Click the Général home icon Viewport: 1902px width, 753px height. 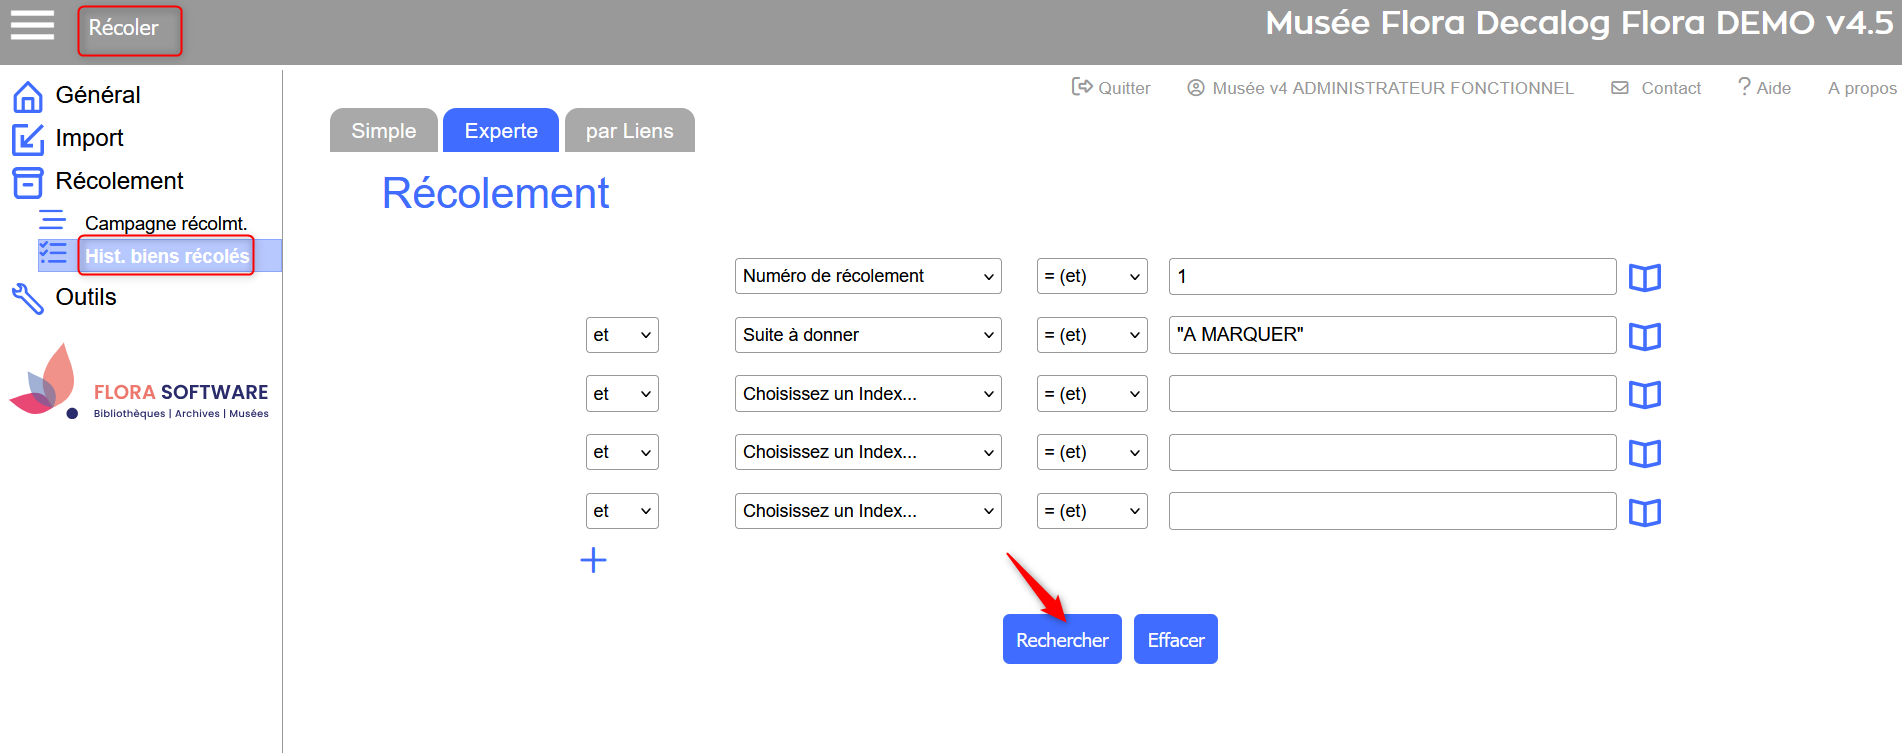click(x=27, y=96)
